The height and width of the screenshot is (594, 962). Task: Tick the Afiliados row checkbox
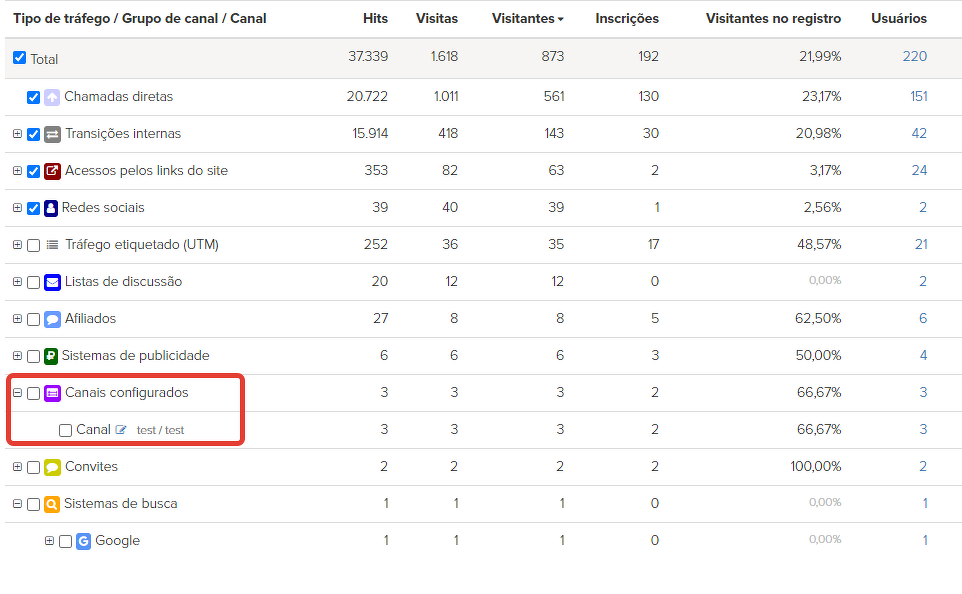pos(34,319)
